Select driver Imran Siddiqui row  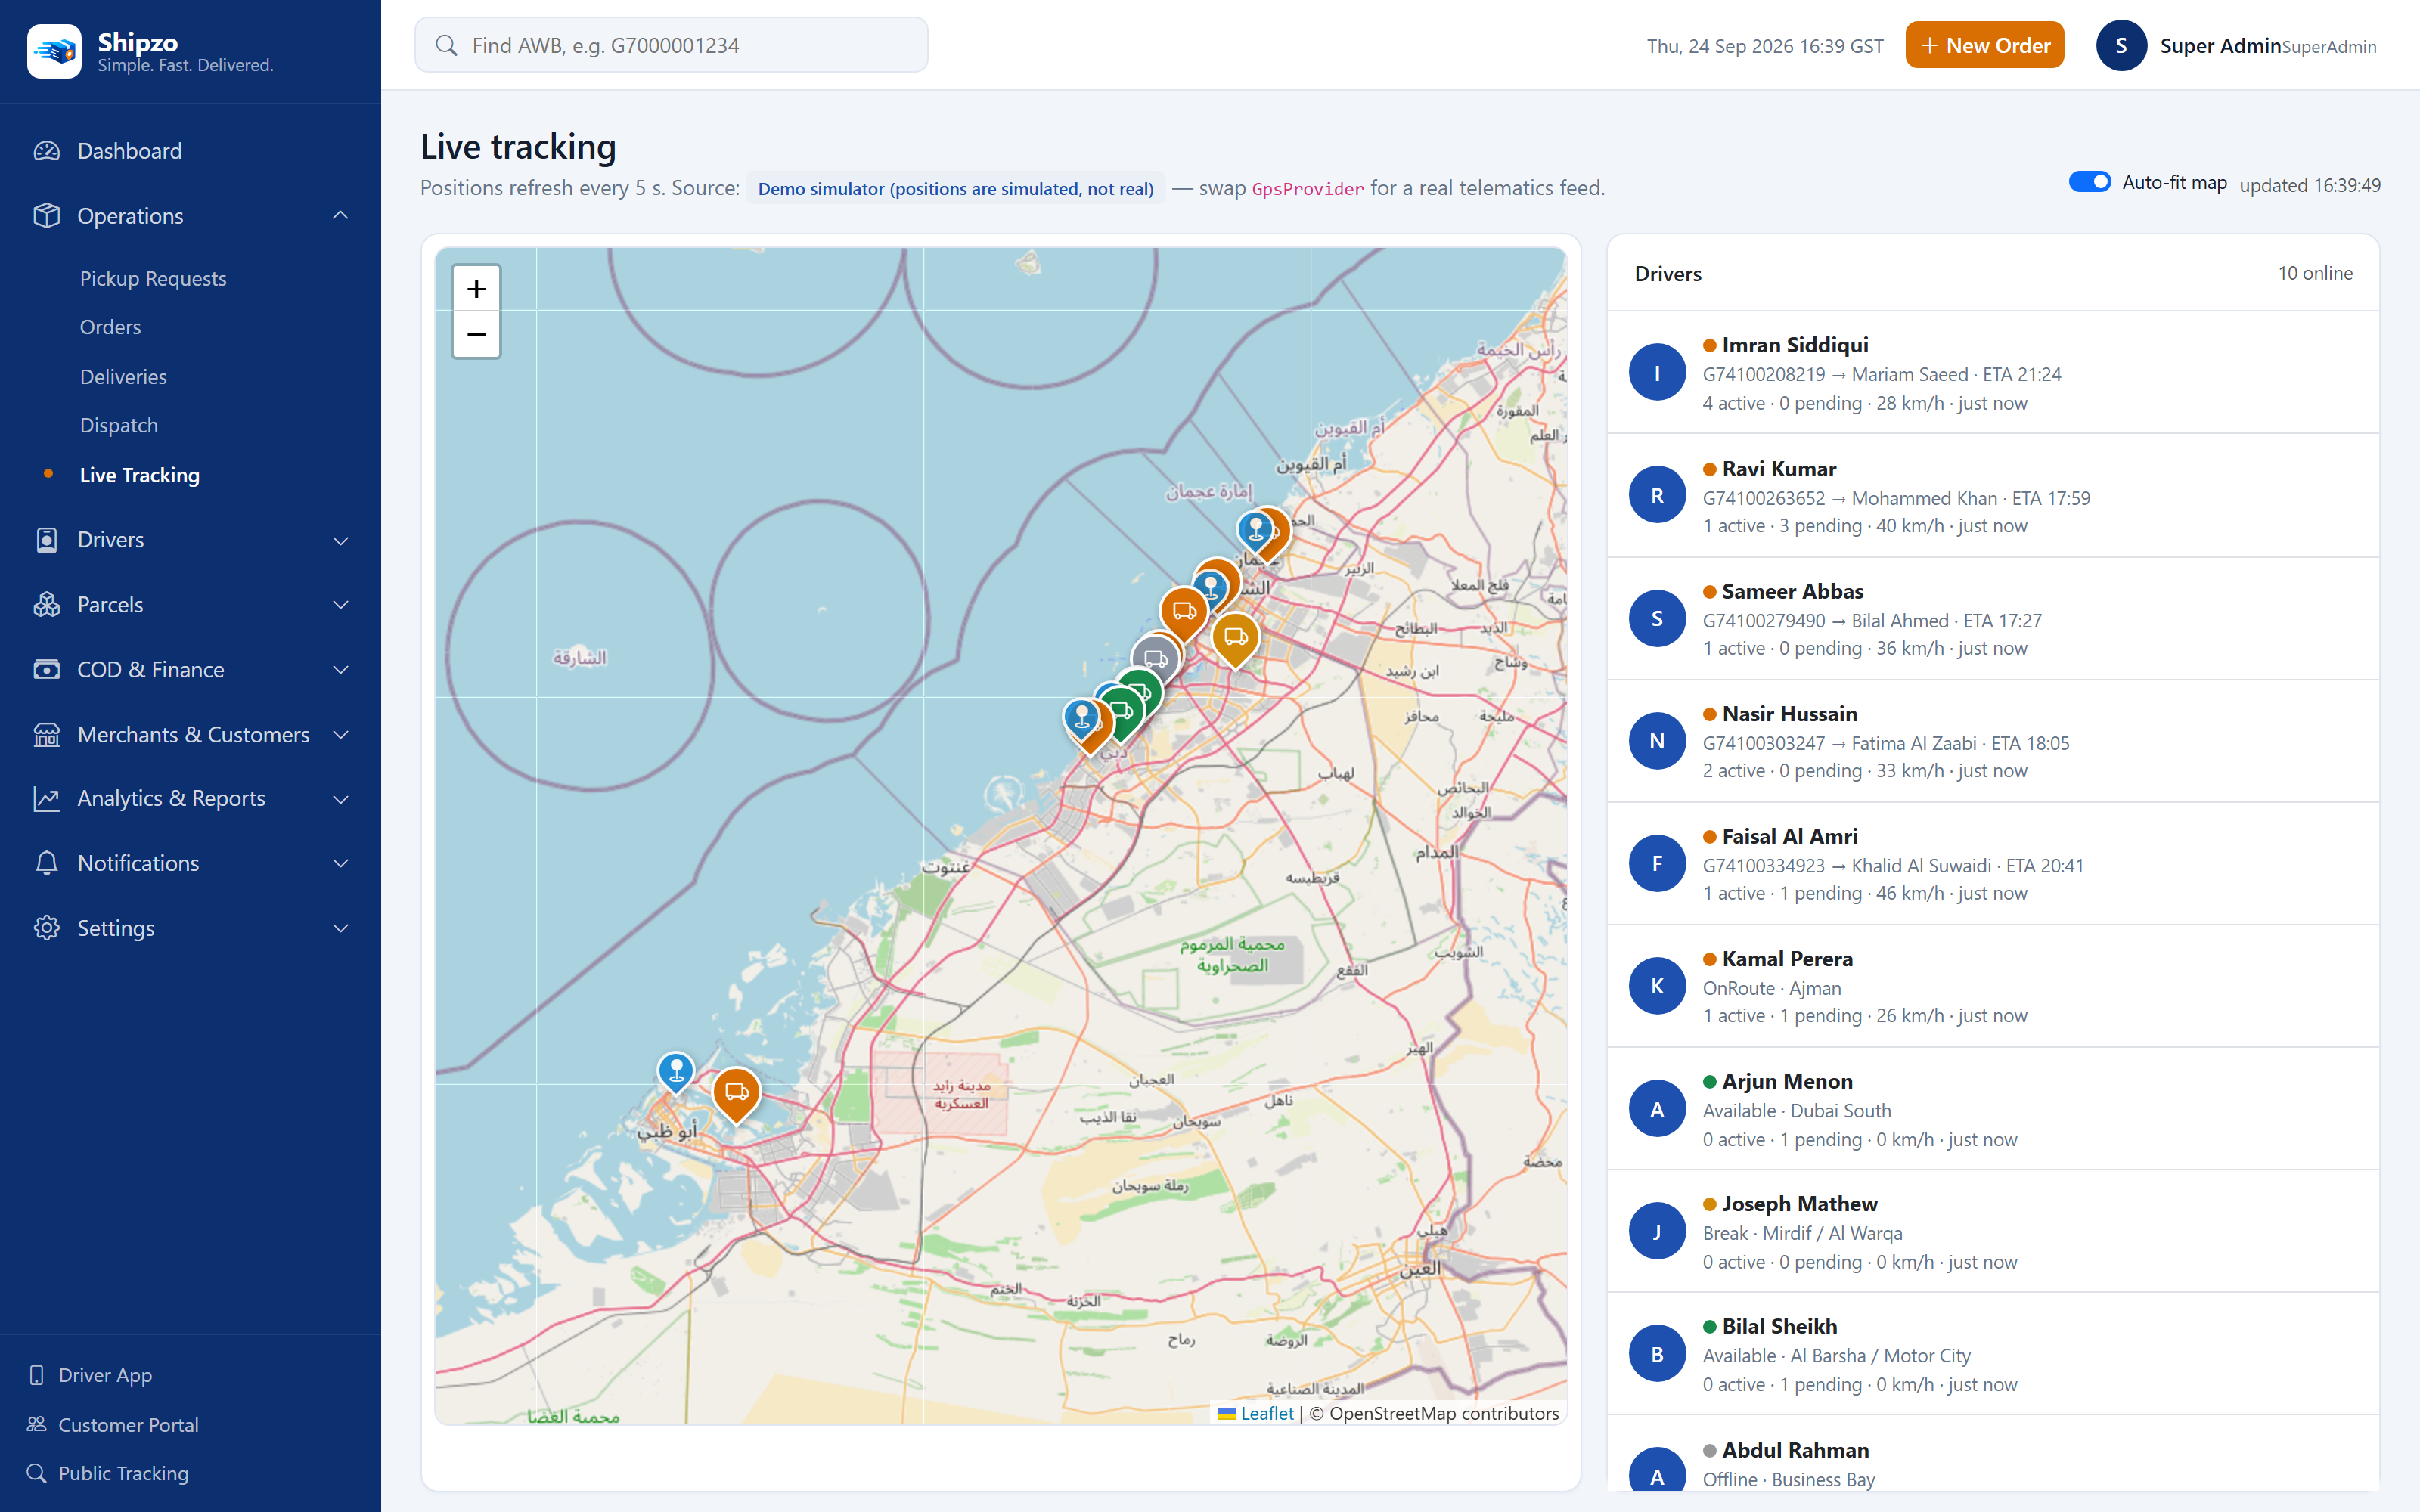(x=1992, y=373)
